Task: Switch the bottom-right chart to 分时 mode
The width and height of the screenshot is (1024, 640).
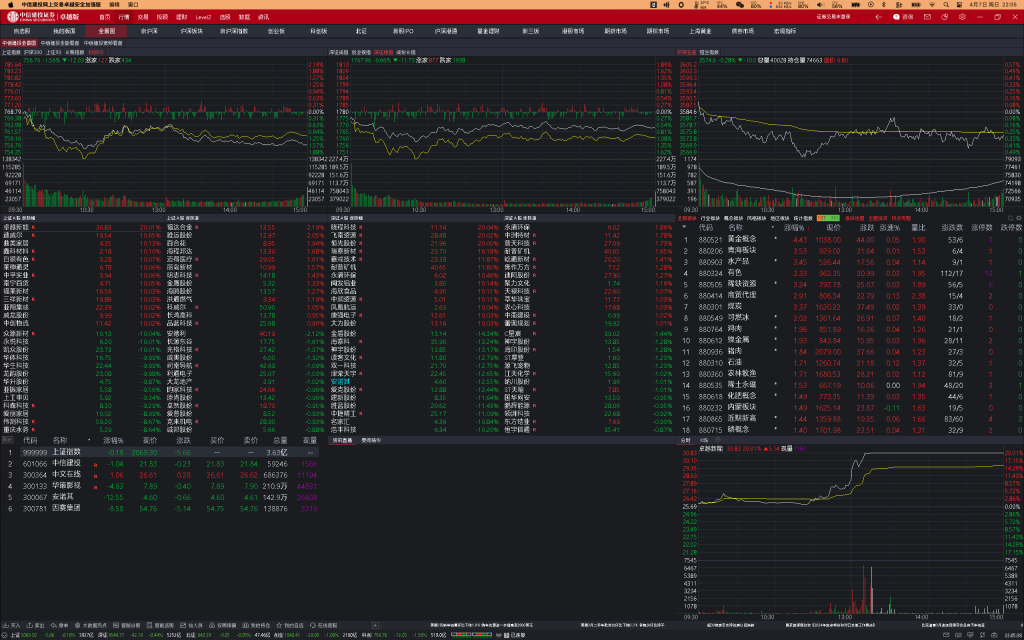Action: [x=685, y=439]
